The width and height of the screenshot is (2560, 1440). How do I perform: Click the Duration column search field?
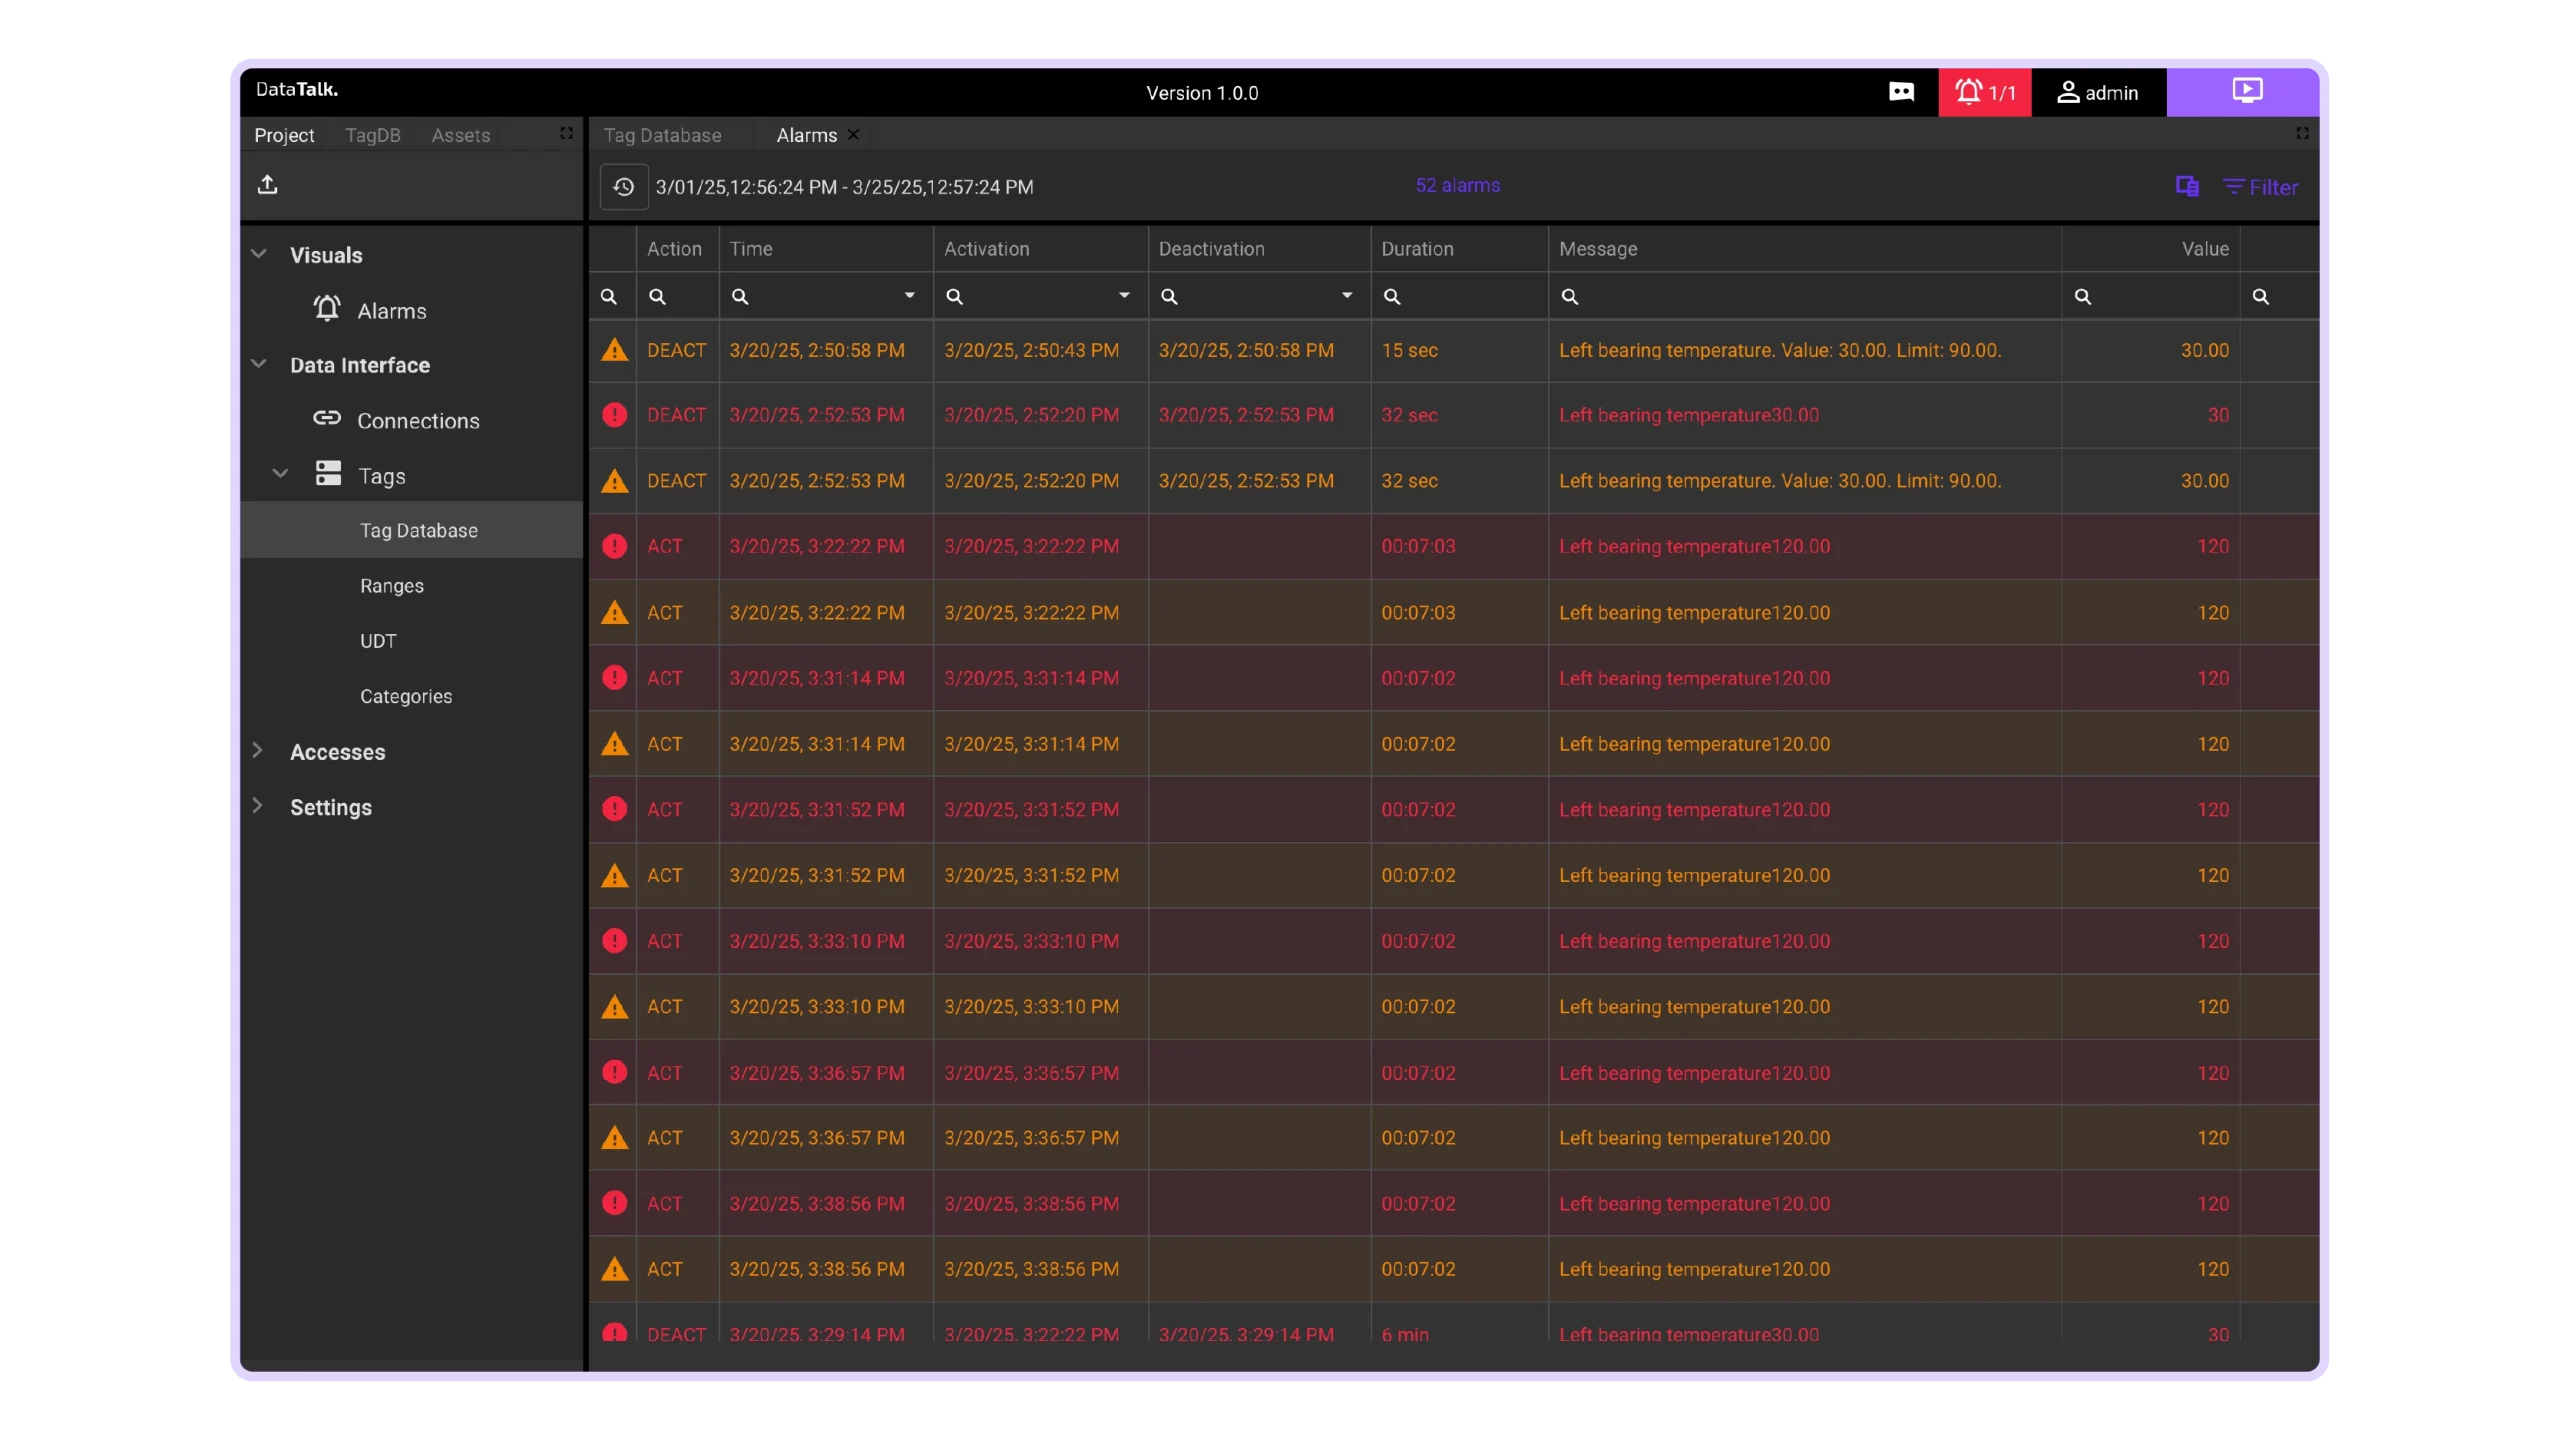(x=1459, y=296)
